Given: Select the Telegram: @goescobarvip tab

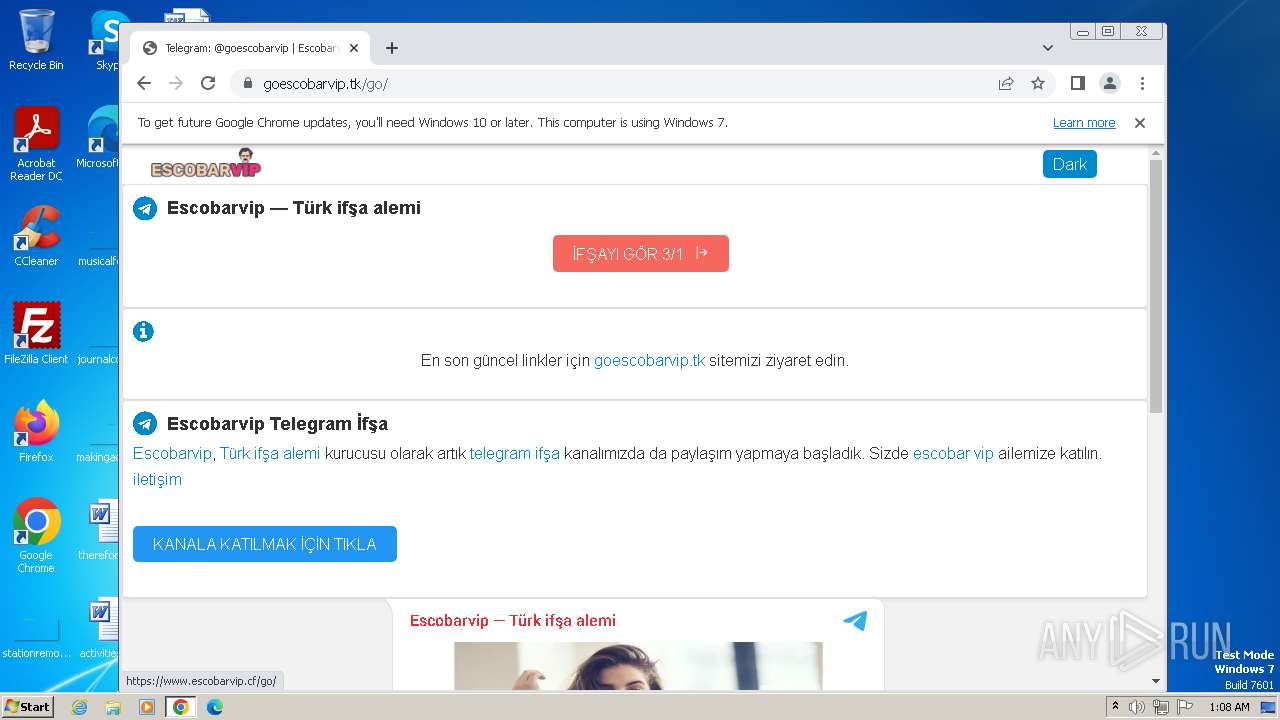Looking at the screenshot, I should 250,48.
